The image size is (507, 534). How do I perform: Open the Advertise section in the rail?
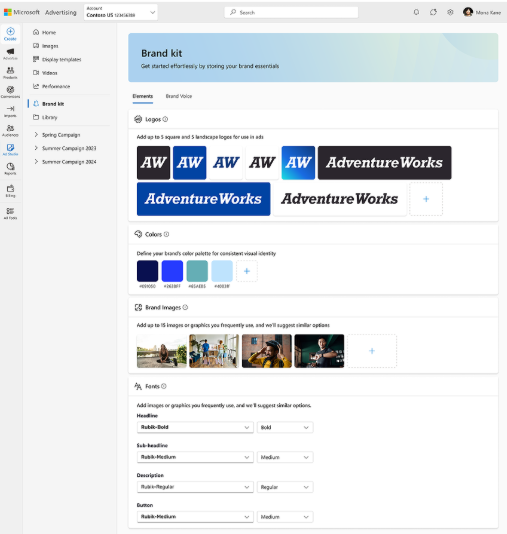click(10, 54)
